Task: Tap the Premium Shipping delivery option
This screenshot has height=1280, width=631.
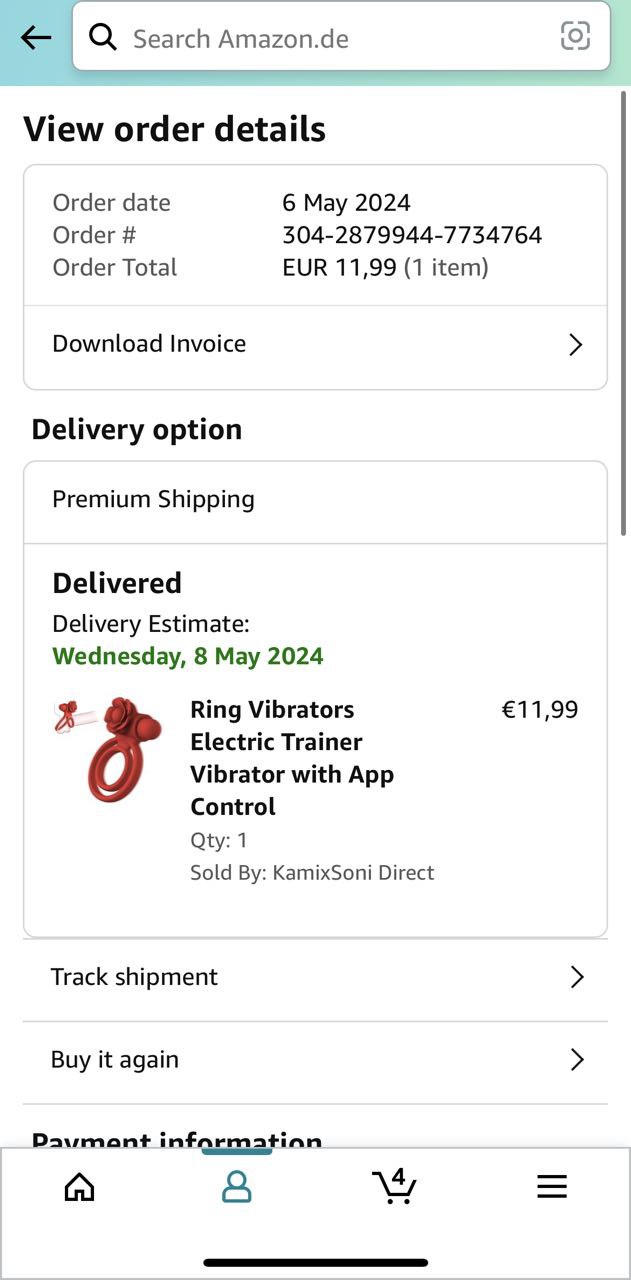Action: tap(154, 499)
